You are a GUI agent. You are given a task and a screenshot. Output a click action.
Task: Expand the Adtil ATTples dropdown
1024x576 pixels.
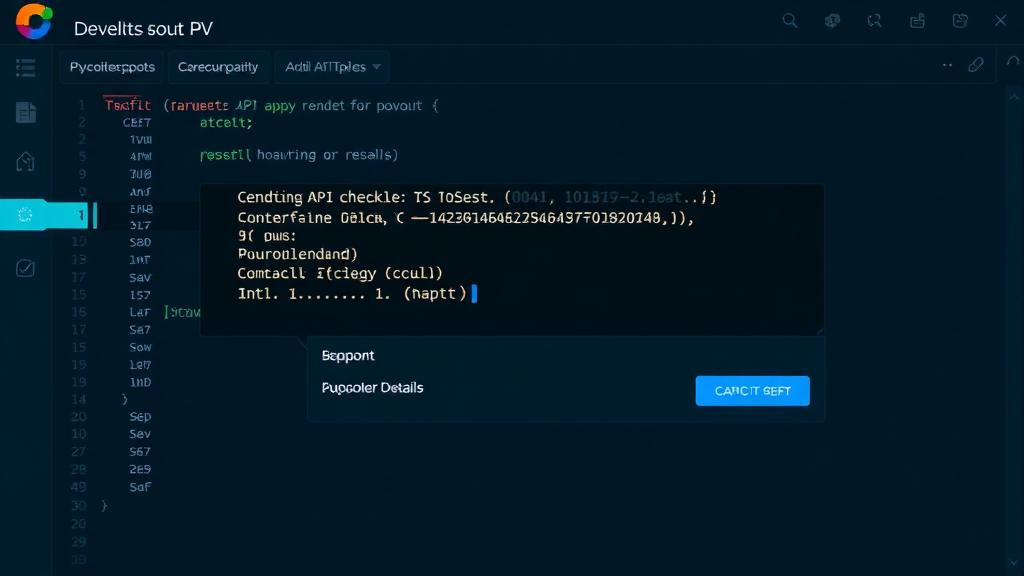pyautogui.click(x=332, y=67)
